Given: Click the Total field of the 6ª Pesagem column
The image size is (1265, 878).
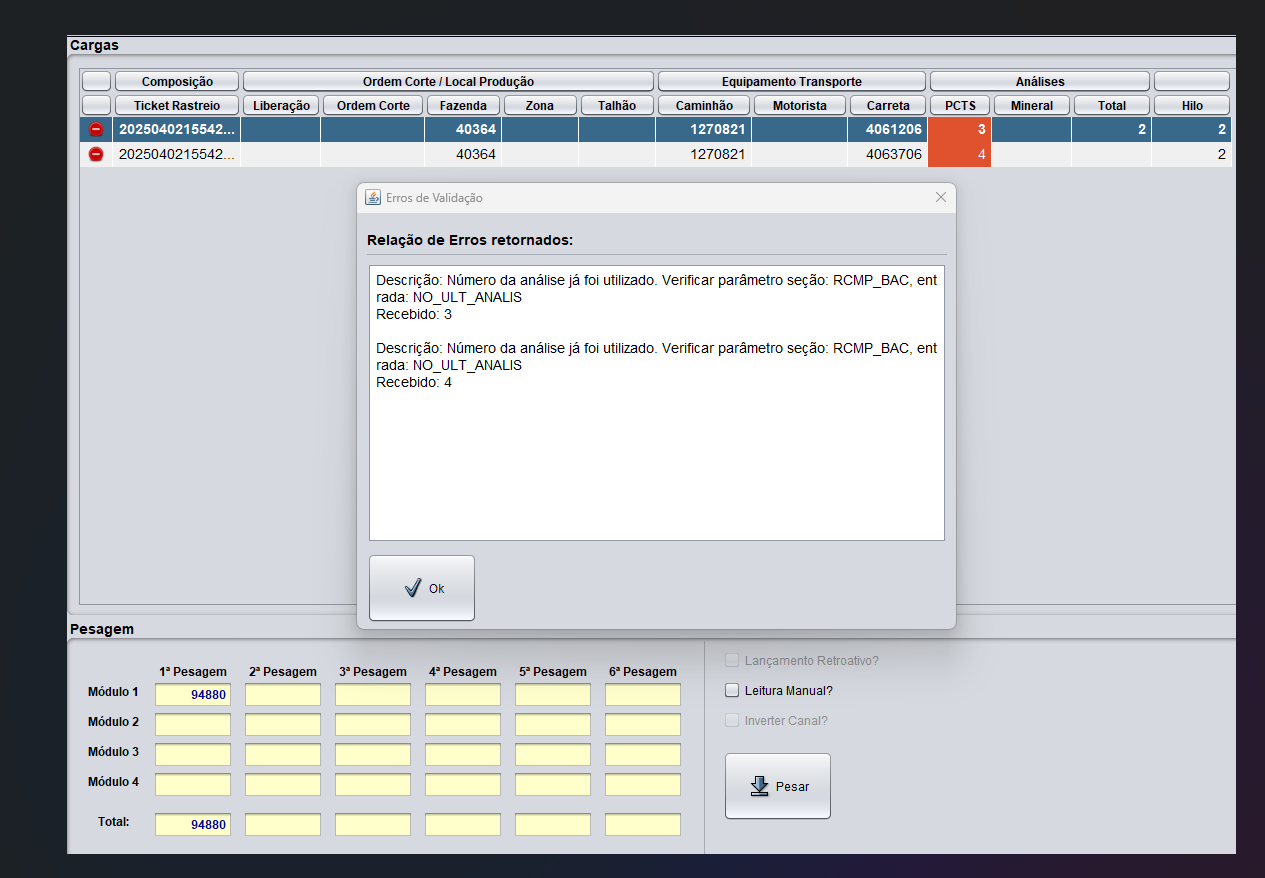Looking at the screenshot, I should tap(643, 824).
